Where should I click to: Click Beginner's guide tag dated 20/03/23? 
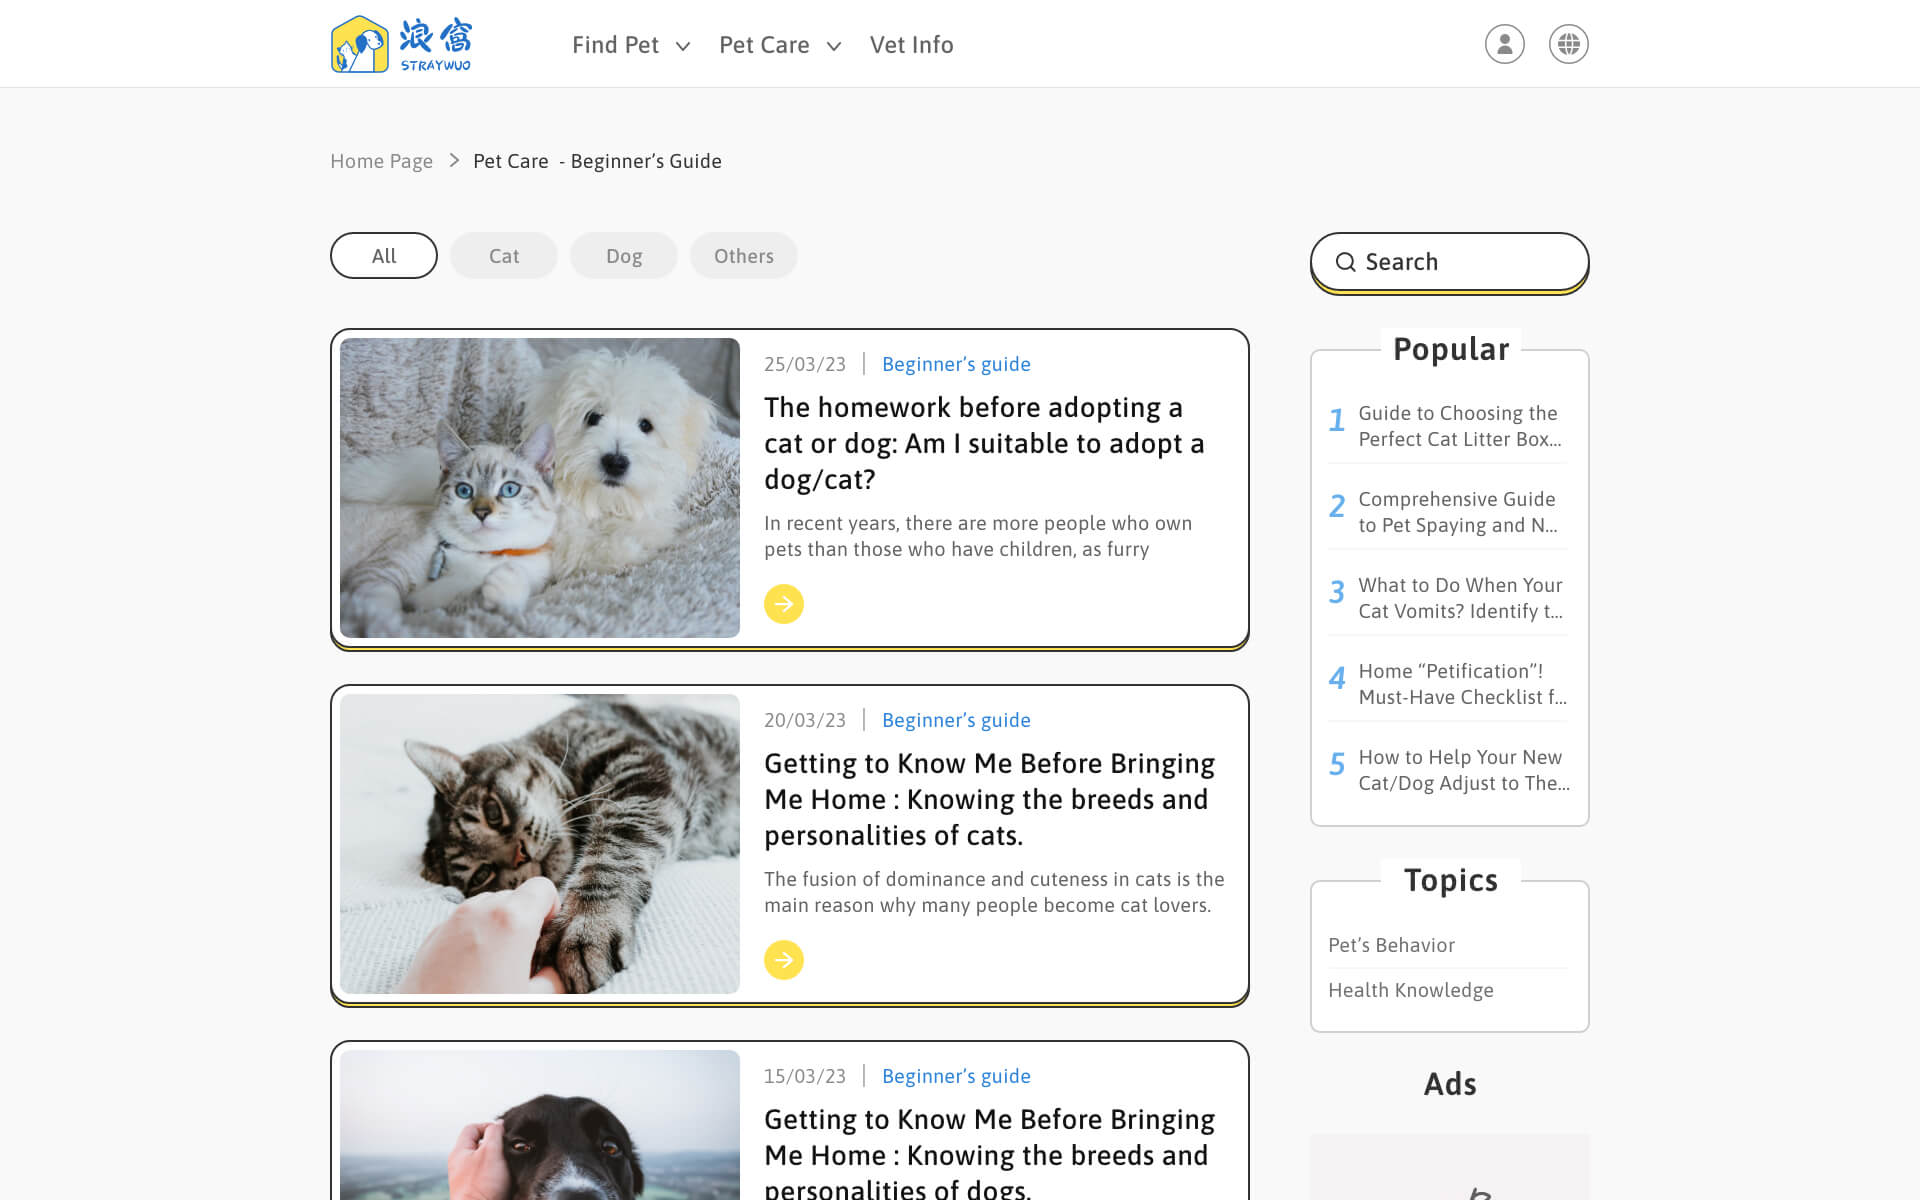(x=956, y=720)
